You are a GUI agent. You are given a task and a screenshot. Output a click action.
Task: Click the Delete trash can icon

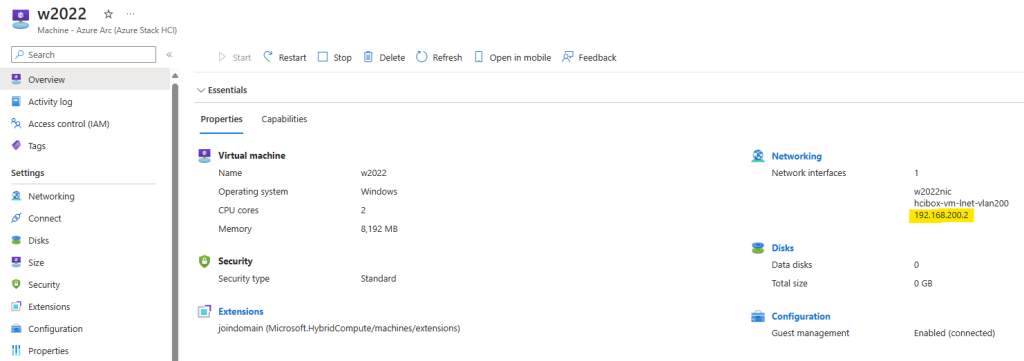[368, 57]
